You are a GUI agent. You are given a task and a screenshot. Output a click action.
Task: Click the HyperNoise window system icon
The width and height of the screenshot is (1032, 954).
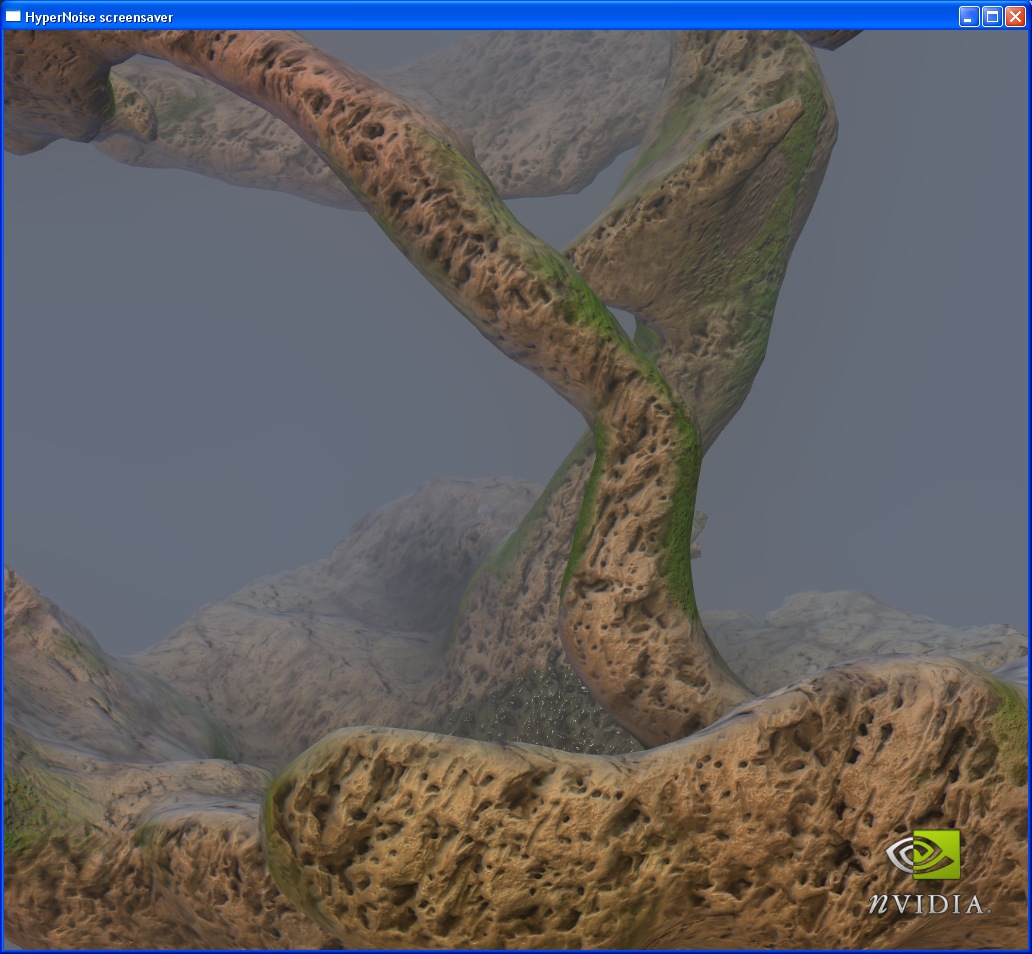pos(13,16)
